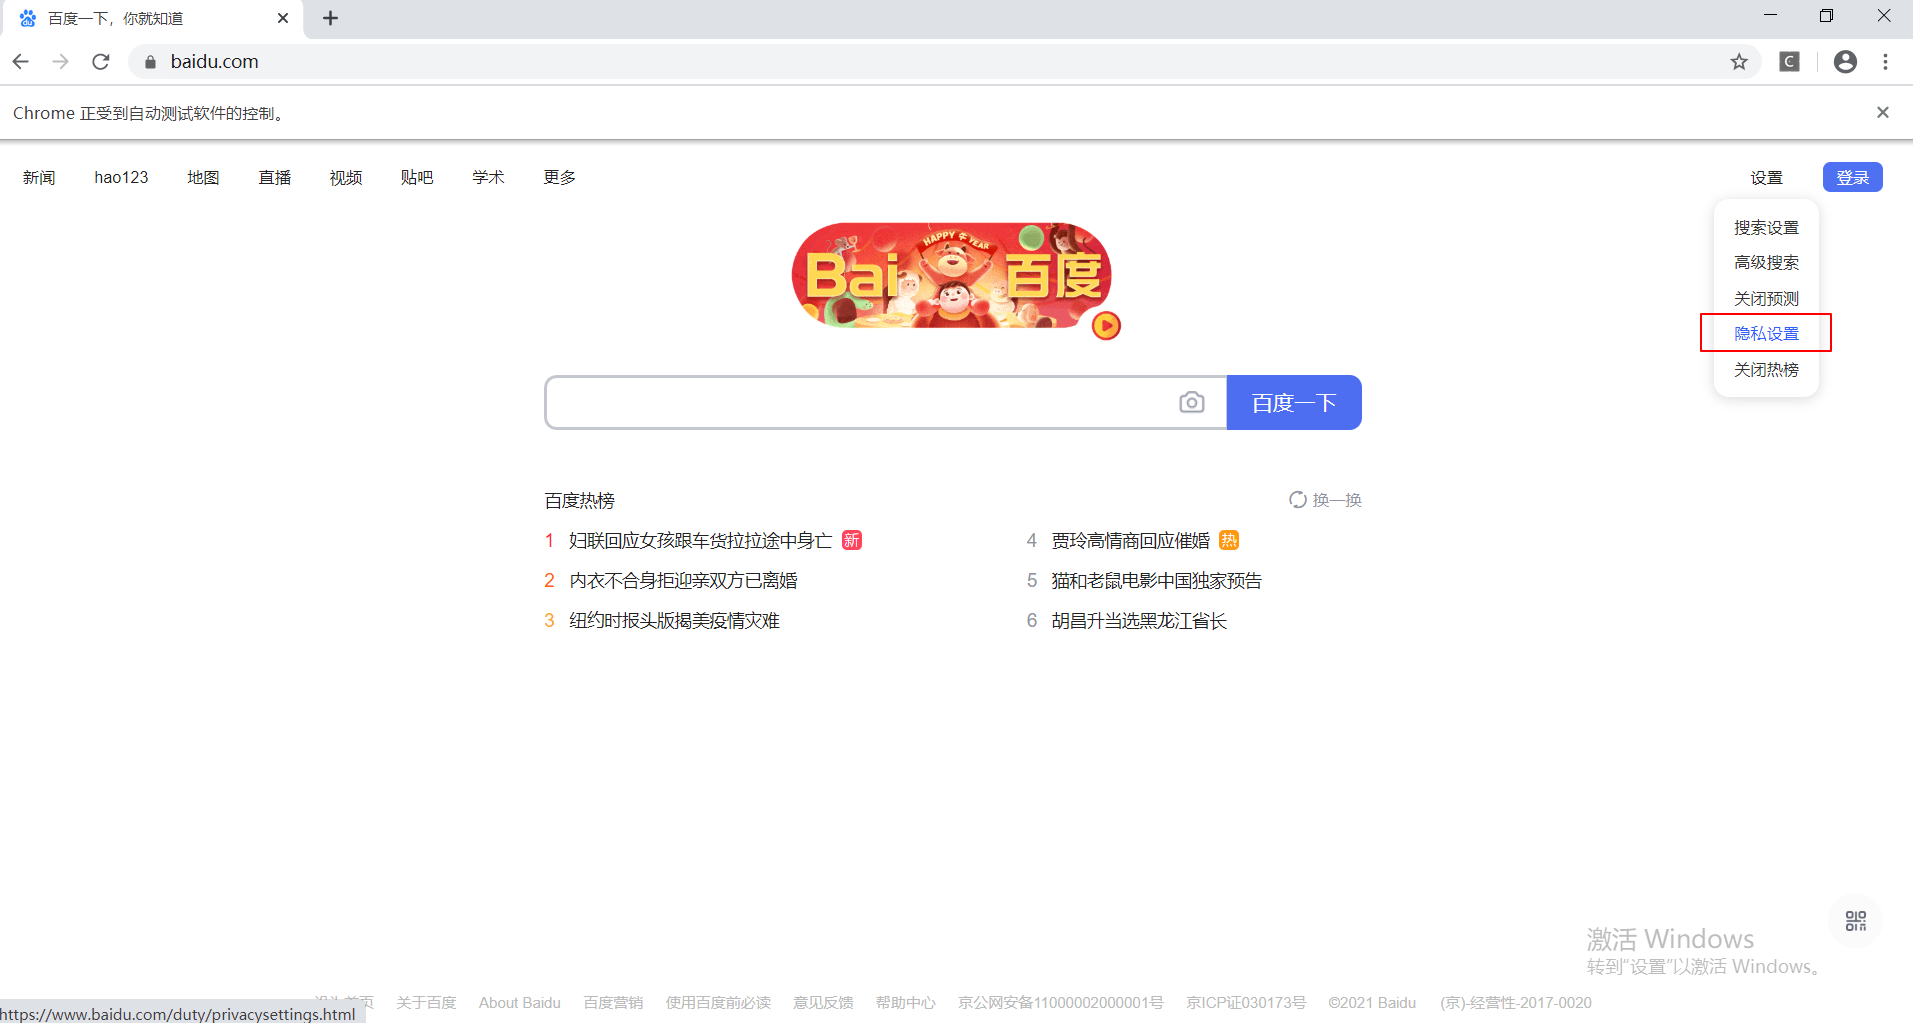Select 搜索设置 from settings menu
The height and width of the screenshot is (1023, 1913).
pyautogui.click(x=1766, y=228)
